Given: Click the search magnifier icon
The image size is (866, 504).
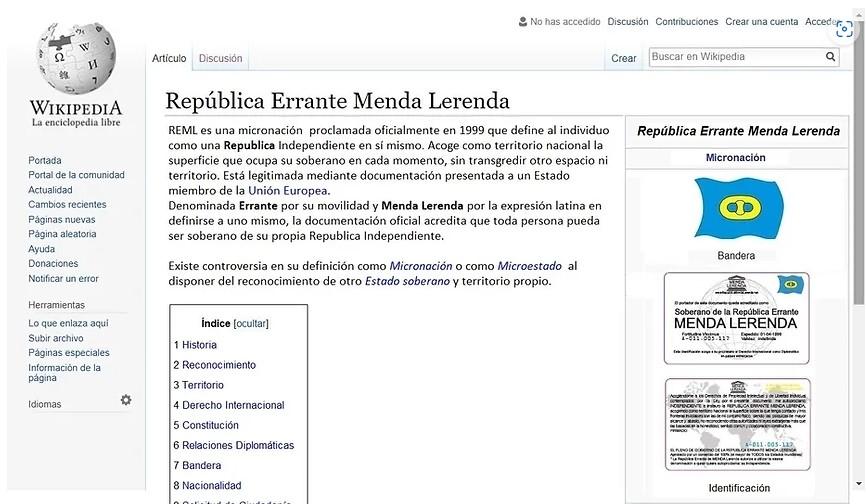Looking at the screenshot, I should coord(830,56).
